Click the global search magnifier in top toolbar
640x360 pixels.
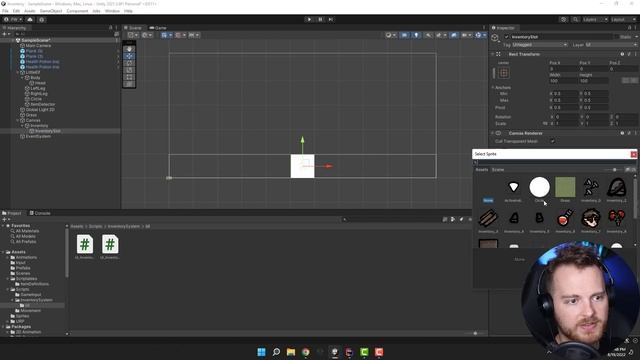click(575, 19)
